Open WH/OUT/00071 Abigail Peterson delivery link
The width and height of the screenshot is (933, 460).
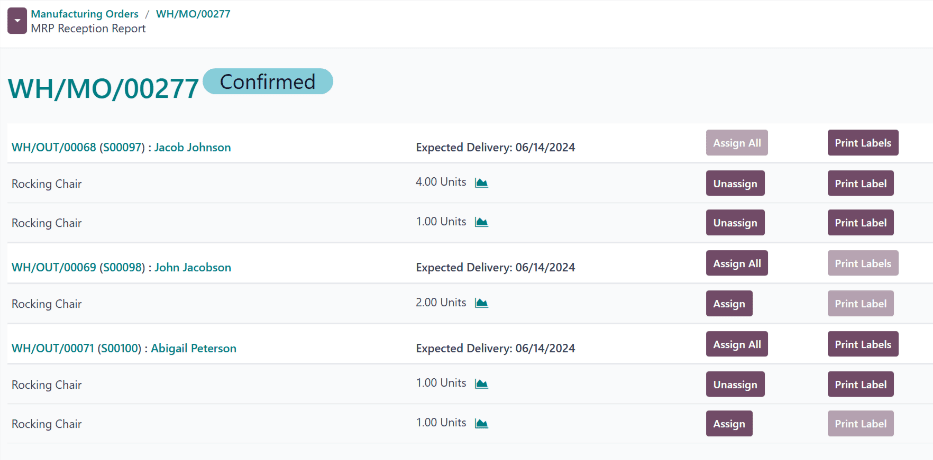[124, 348]
